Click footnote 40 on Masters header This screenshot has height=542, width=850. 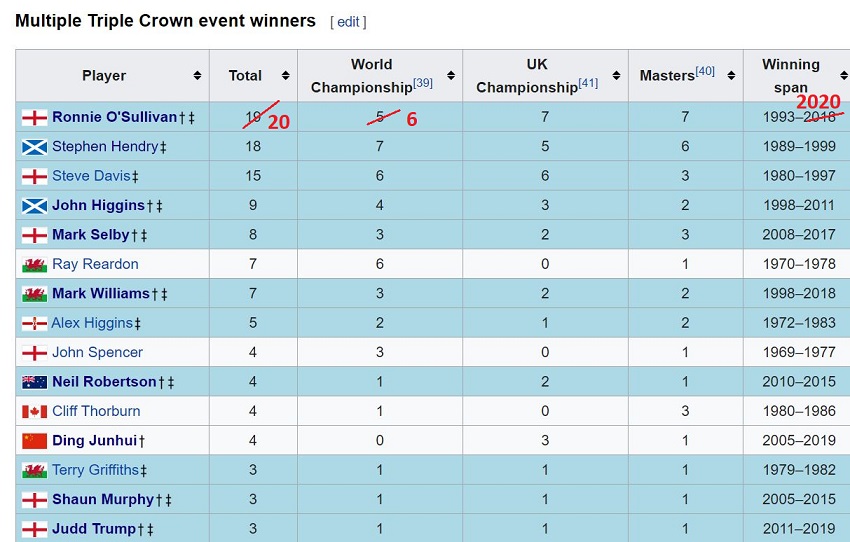tap(705, 71)
